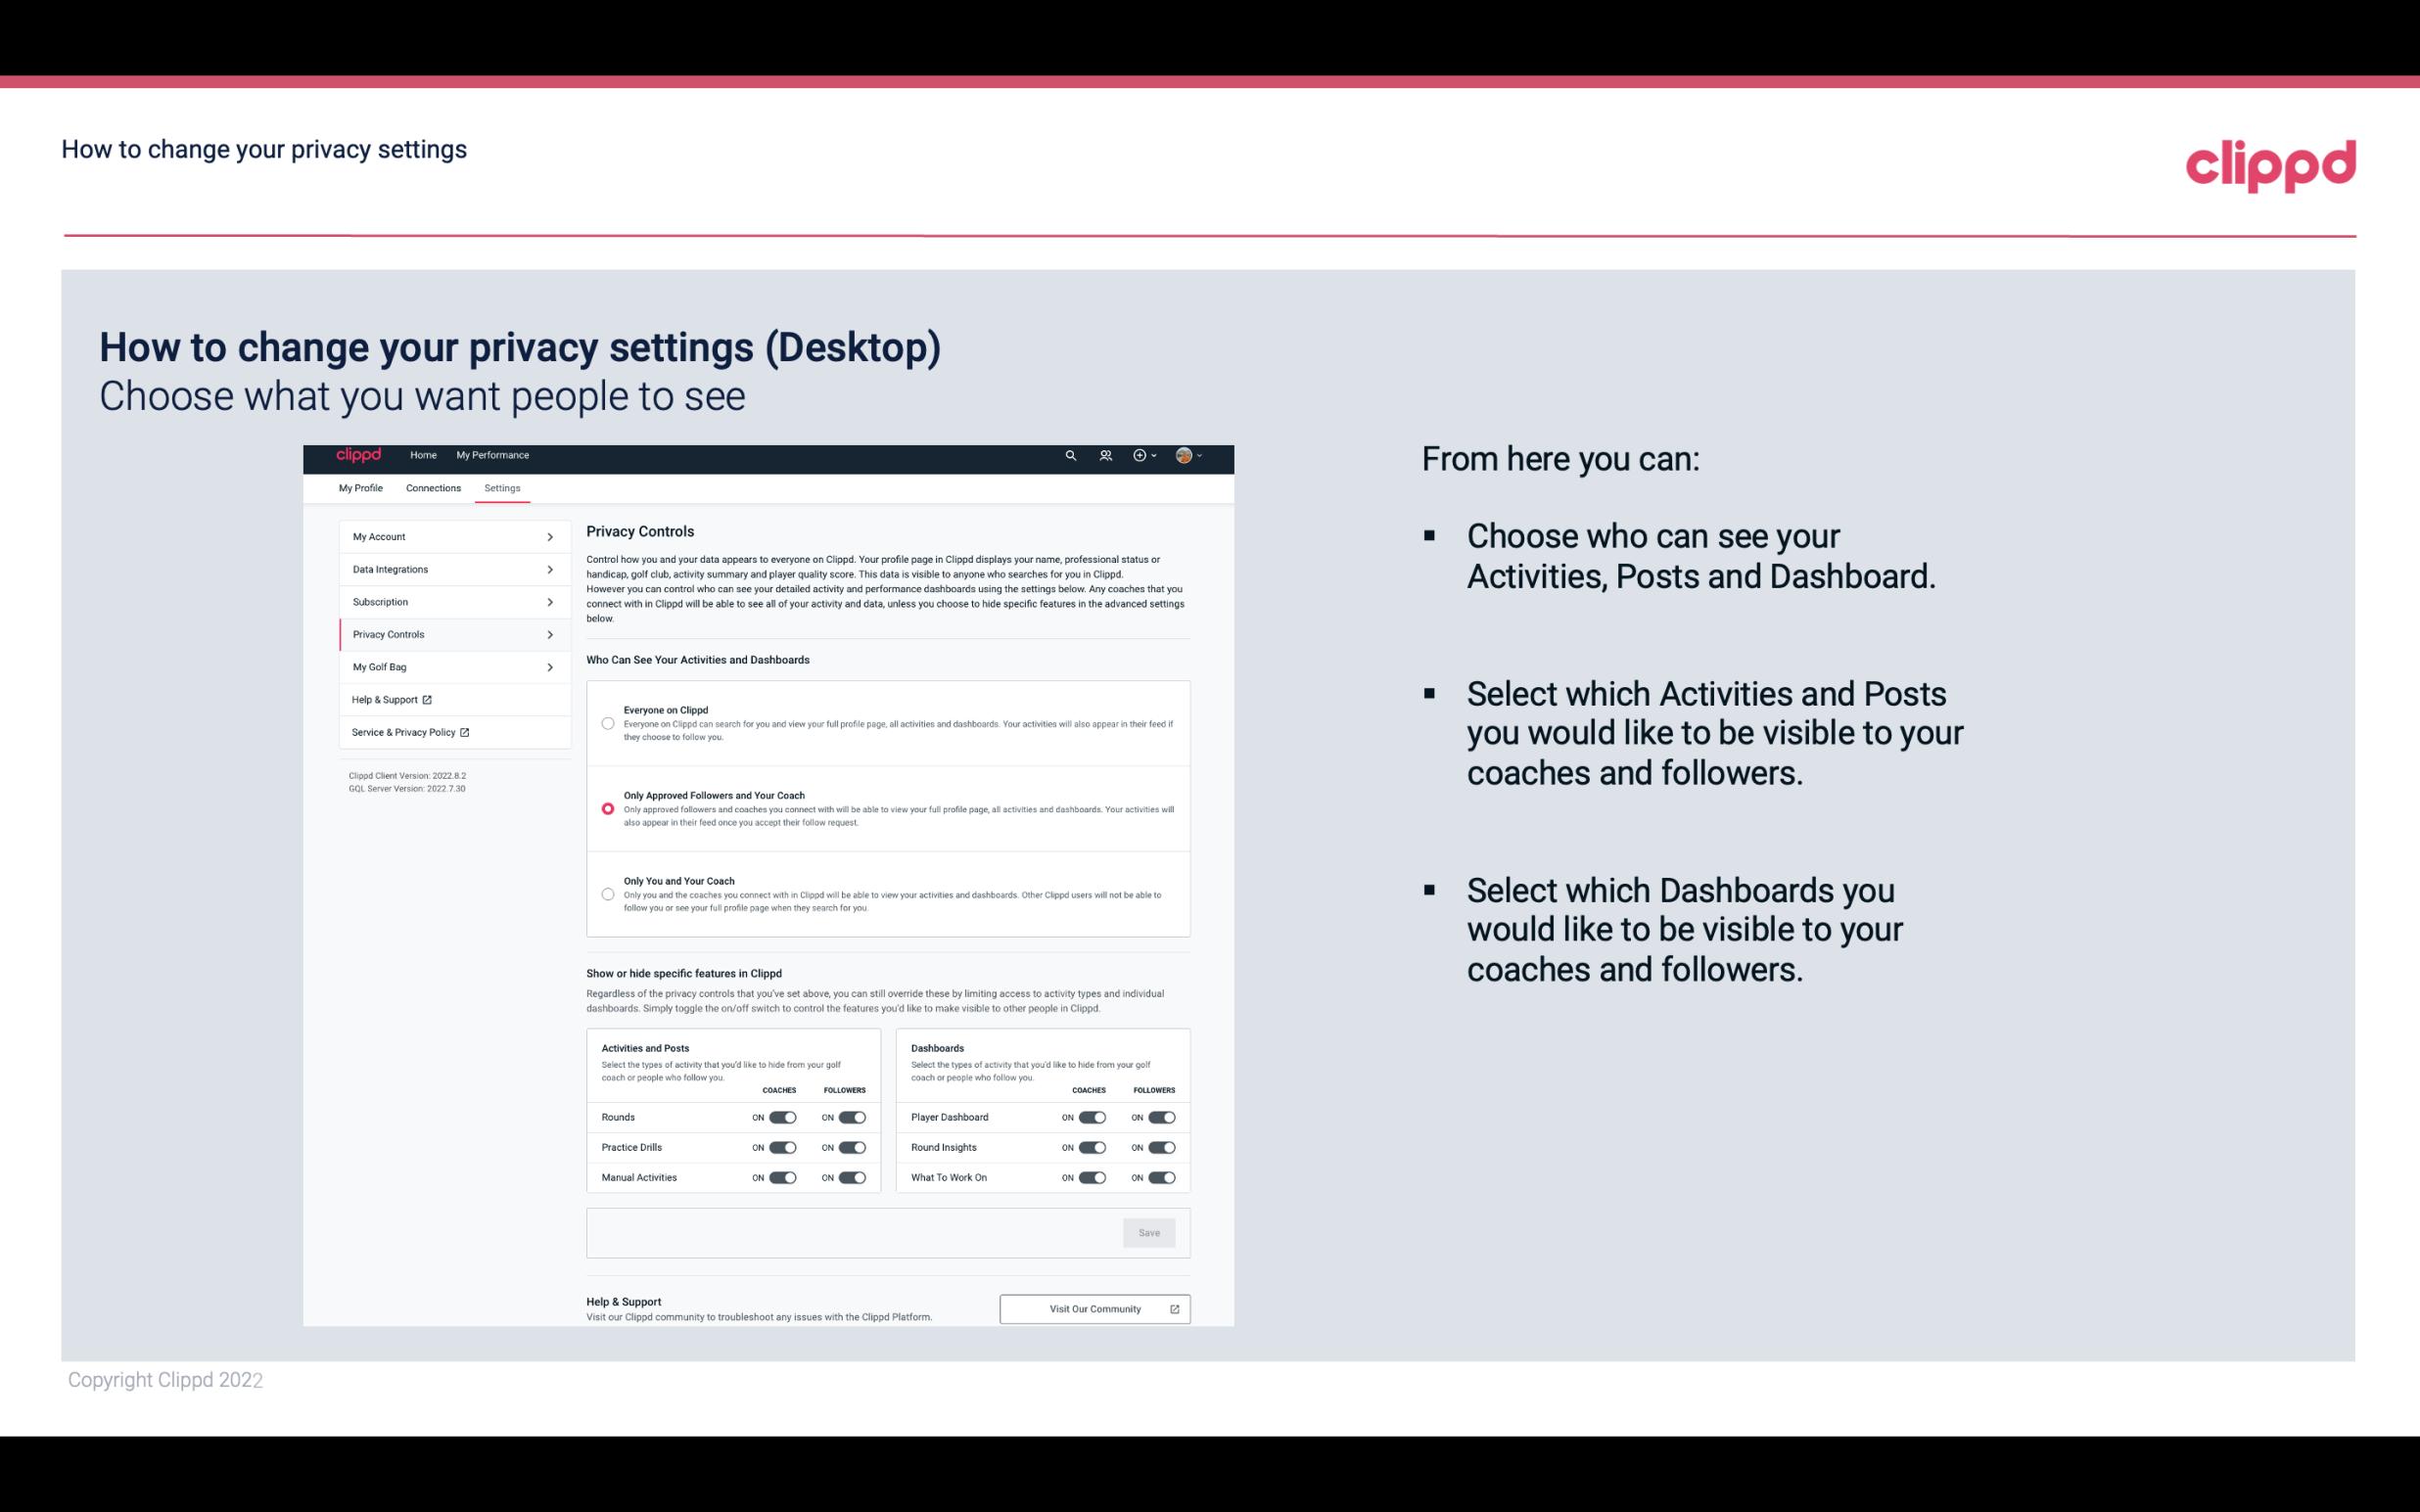
Task: Click the My Performance navigation icon
Action: coord(493,455)
